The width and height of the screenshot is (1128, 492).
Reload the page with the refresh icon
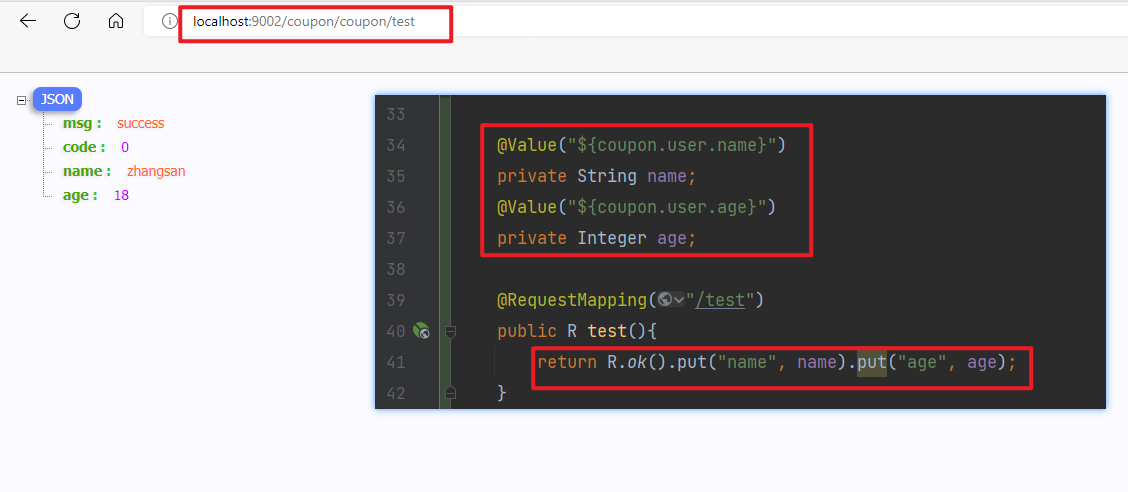(72, 21)
